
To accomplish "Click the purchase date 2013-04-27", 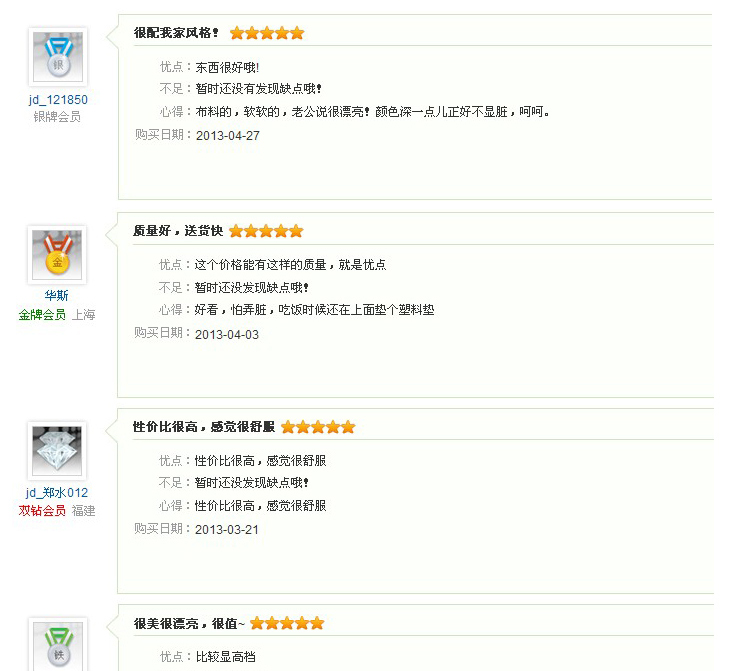I will point(228,136).
